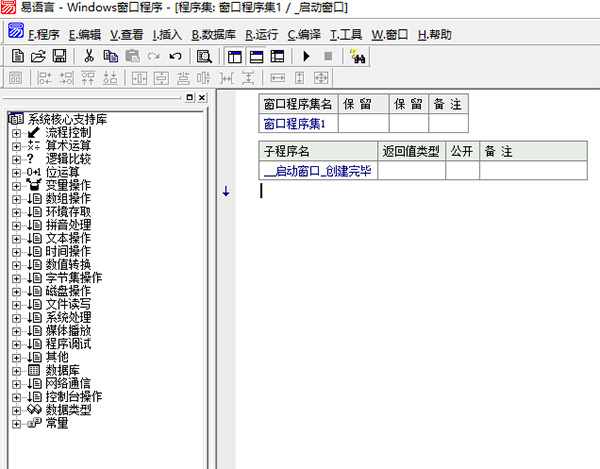
Task: Close the support library panel
Action: point(202,97)
